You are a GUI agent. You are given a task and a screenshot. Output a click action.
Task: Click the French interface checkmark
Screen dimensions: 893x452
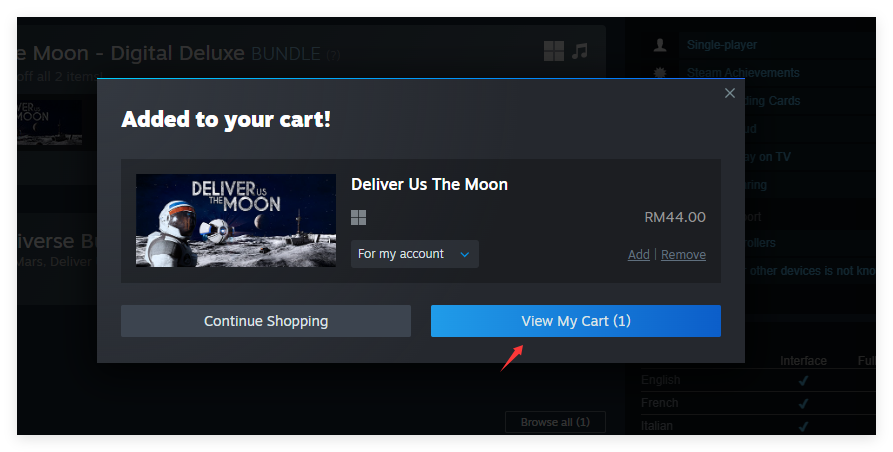point(803,403)
